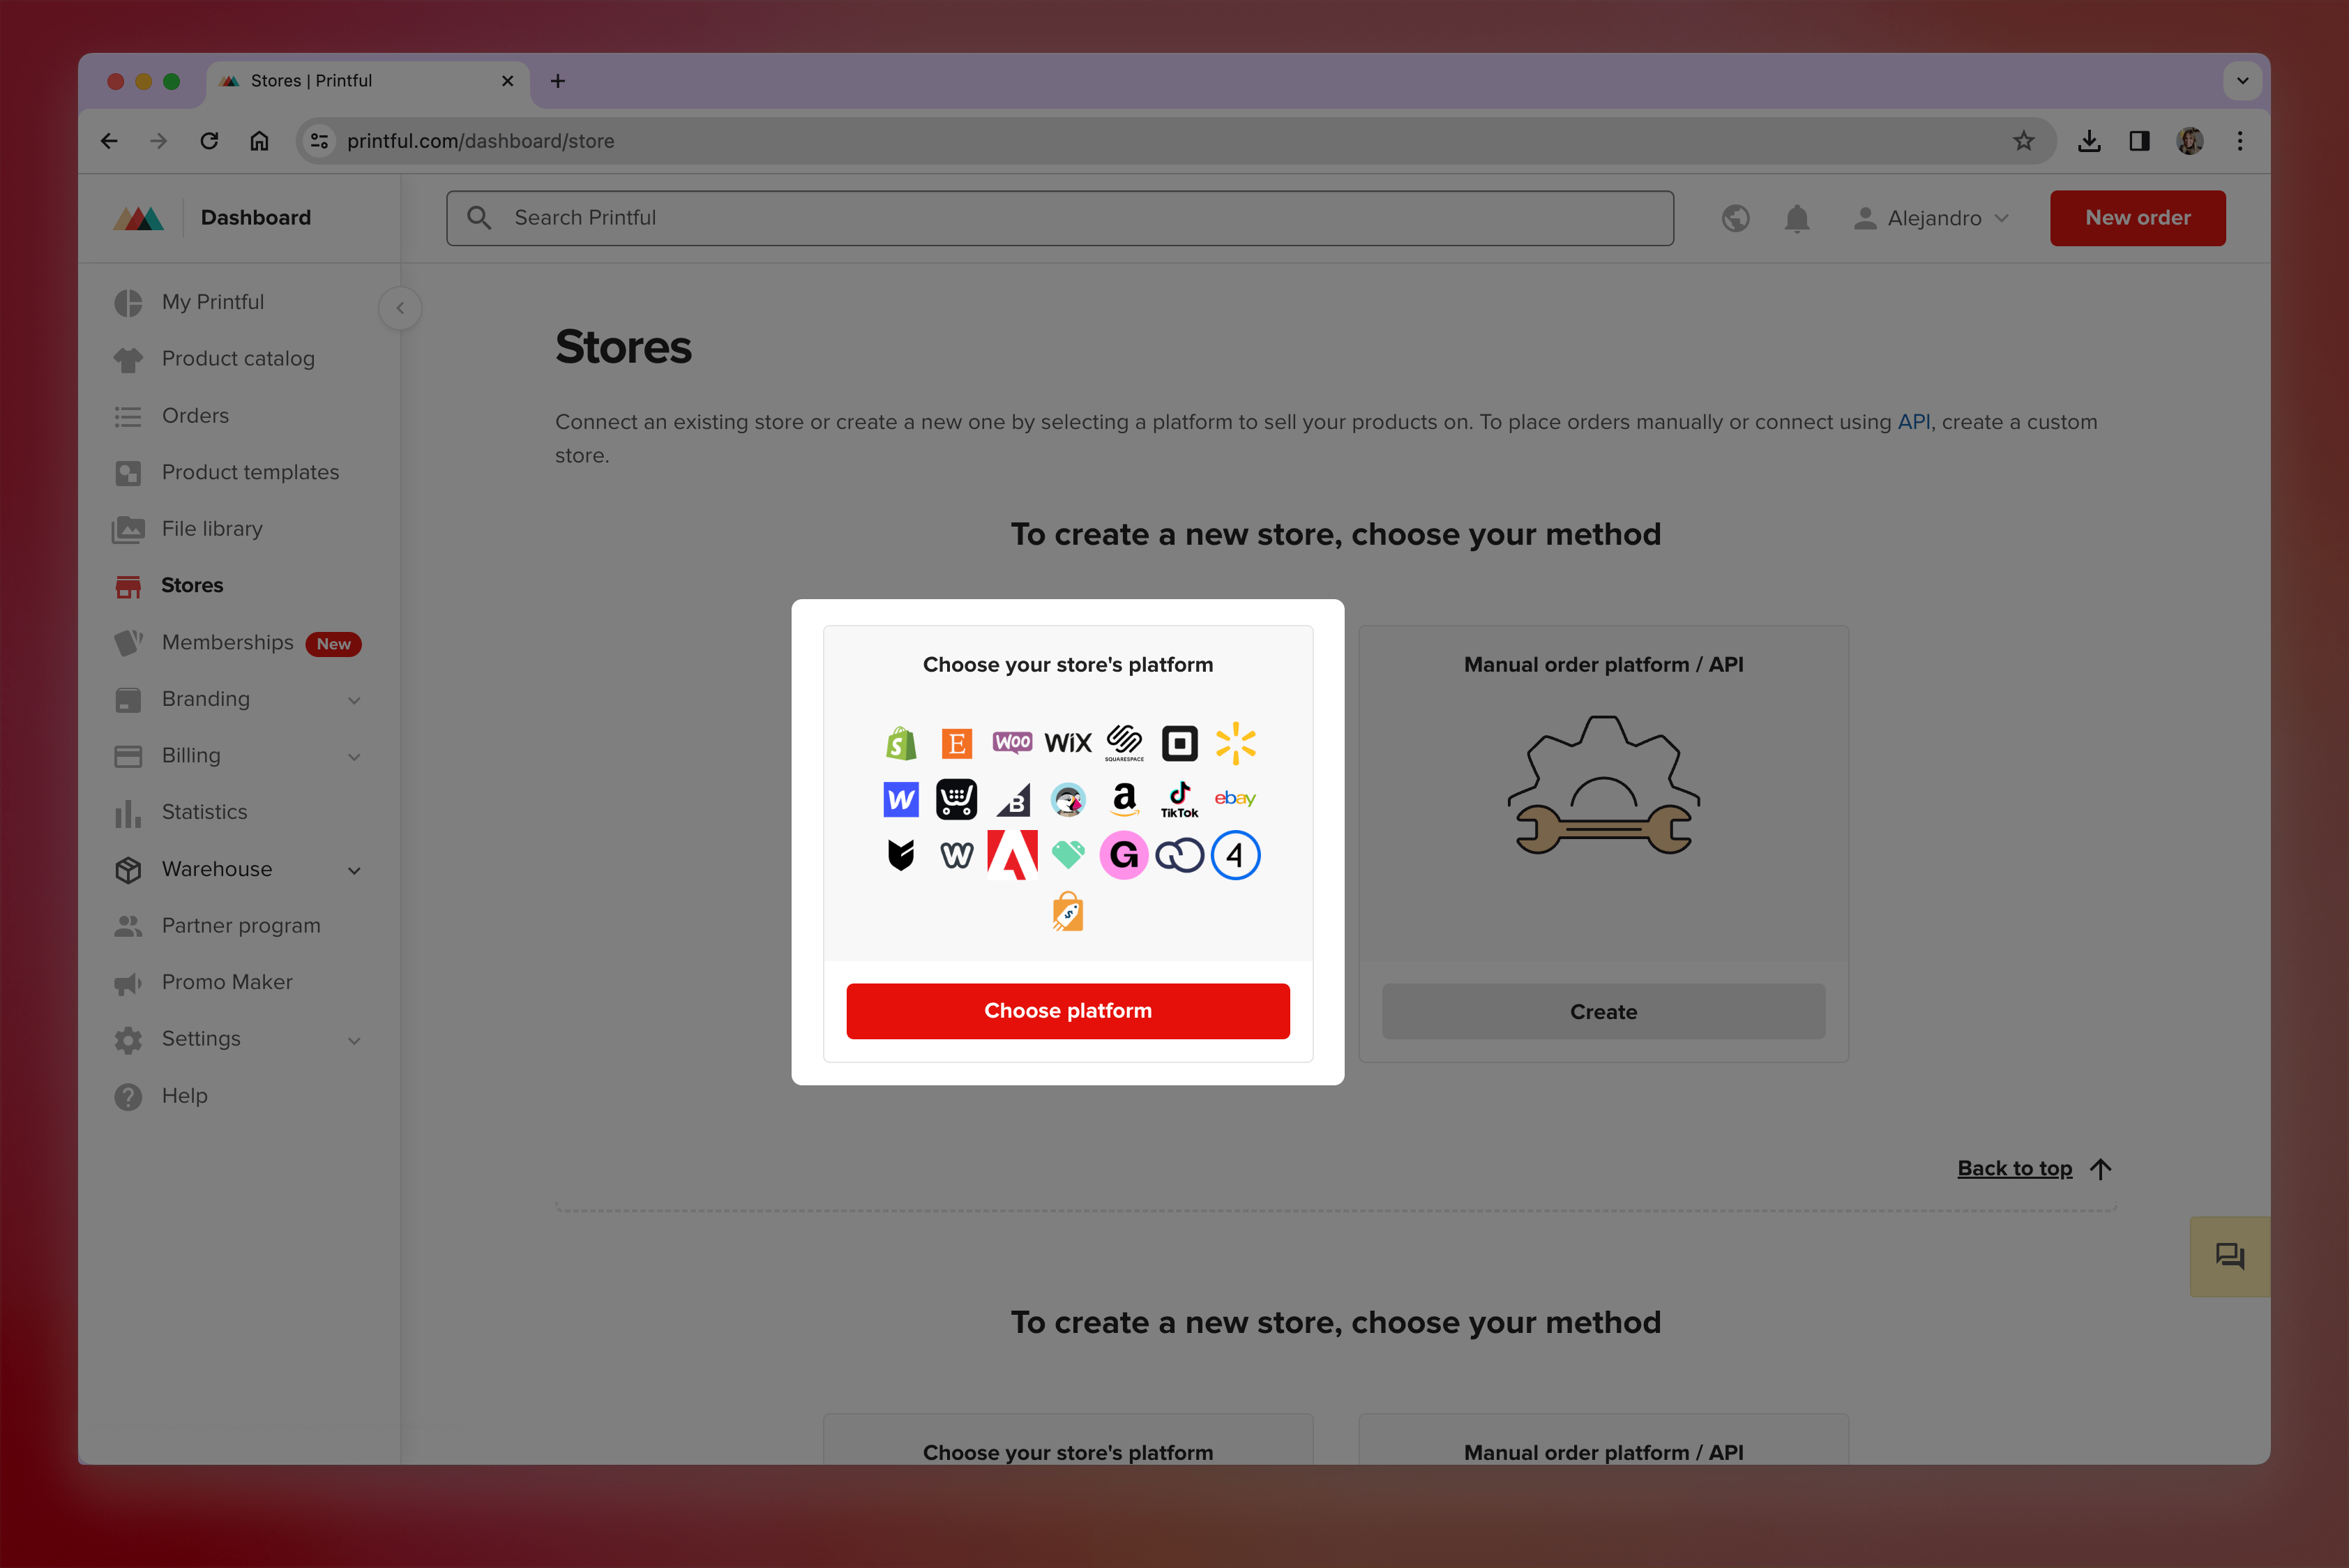Screen dimensions: 2349x1568
Task: Click the New order button
Action: coord(2137,218)
